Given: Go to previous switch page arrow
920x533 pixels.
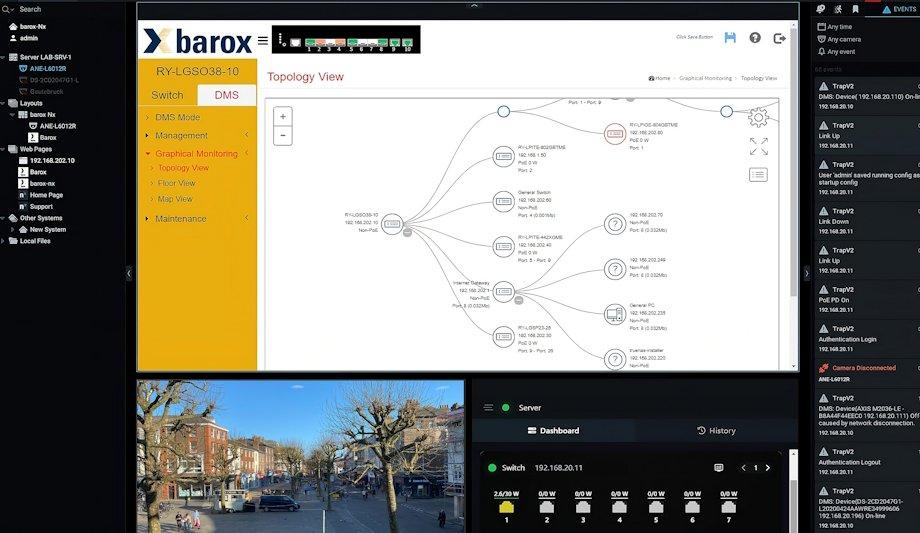Looking at the screenshot, I should tap(743, 468).
